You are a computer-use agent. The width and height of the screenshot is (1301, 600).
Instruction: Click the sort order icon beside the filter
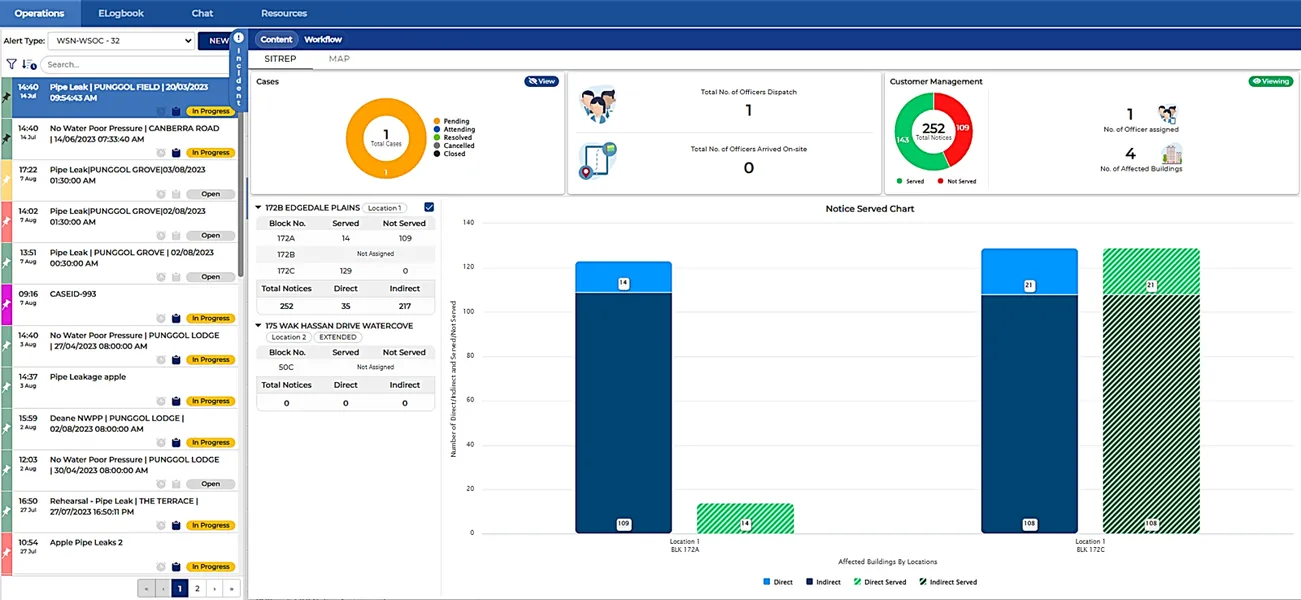(x=29, y=64)
